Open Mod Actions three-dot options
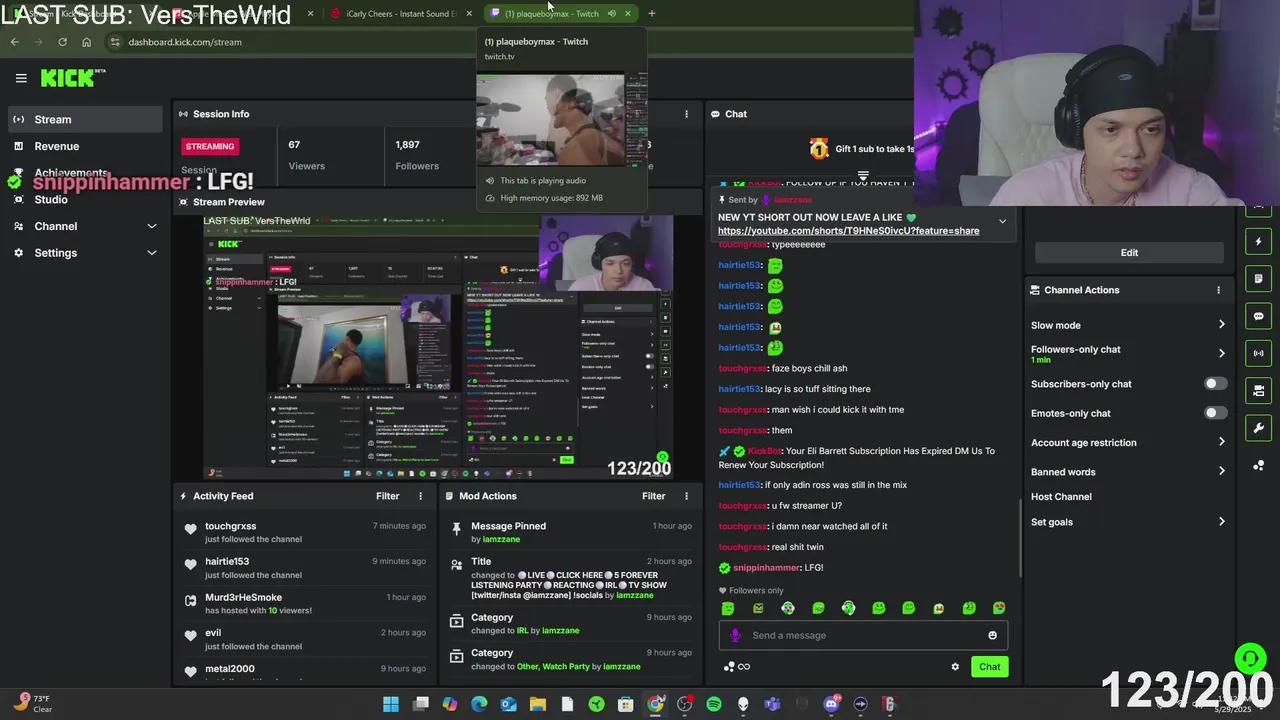 (x=686, y=496)
